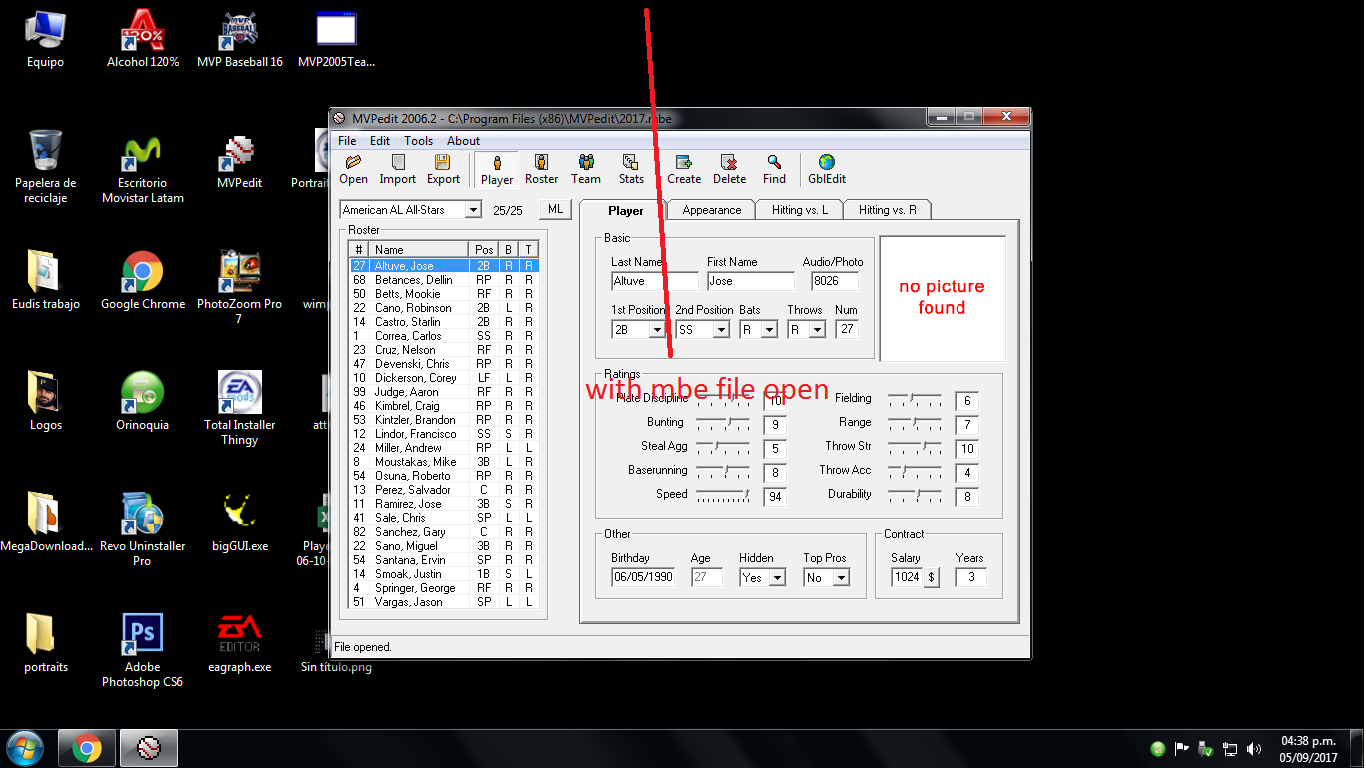Switch to the Roster view icon
1366x768 pixels.
click(x=541, y=169)
